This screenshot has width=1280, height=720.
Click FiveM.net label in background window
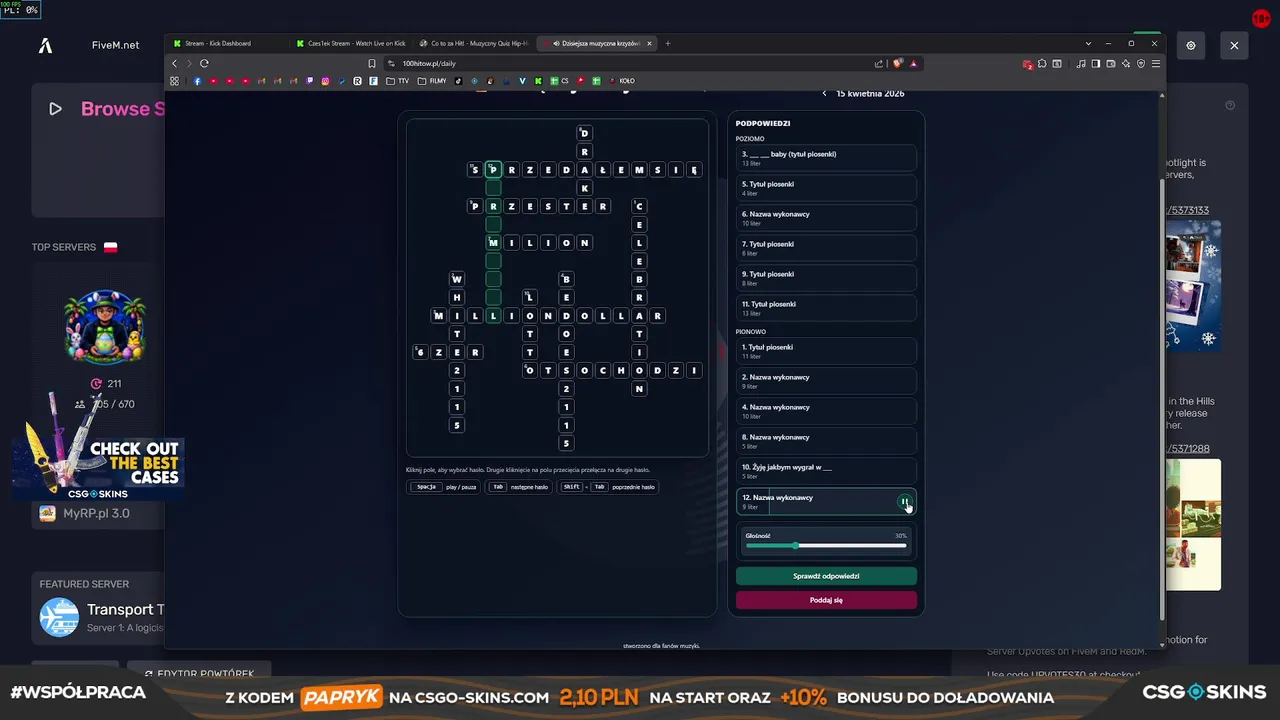tap(115, 45)
